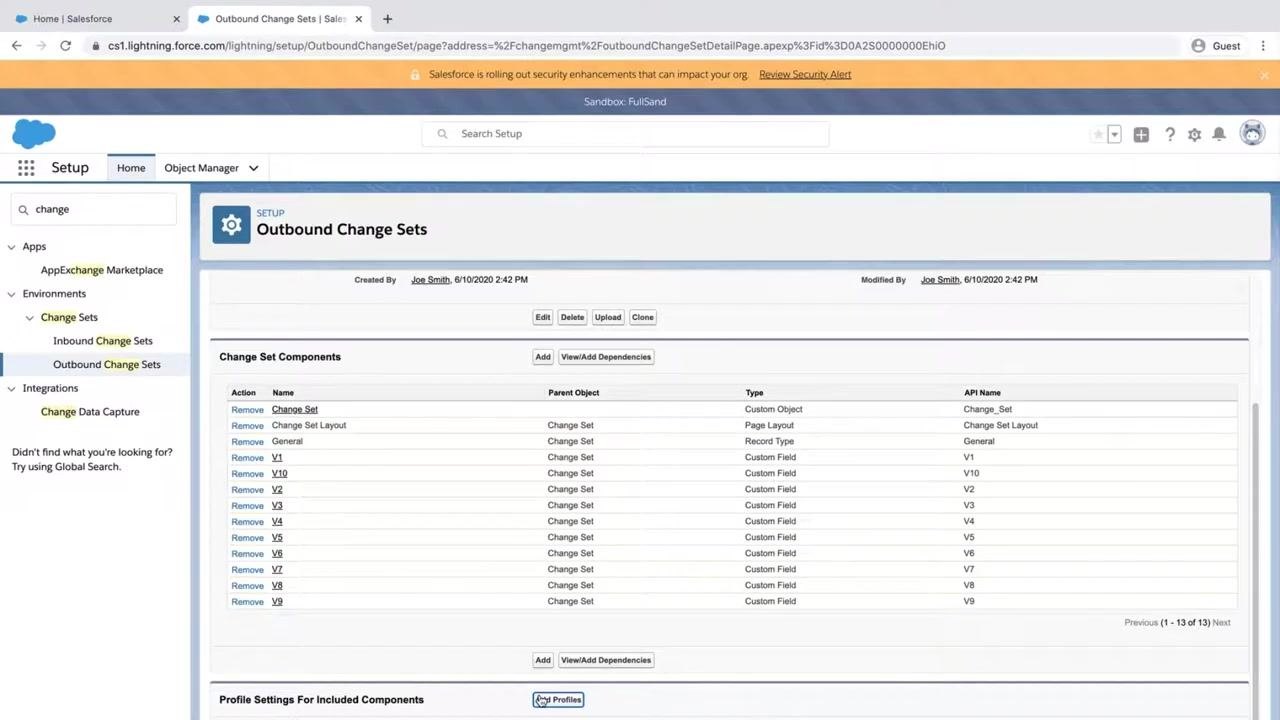Remove the V1 custom field
The width and height of the screenshot is (1280, 720).
[247, 458]
